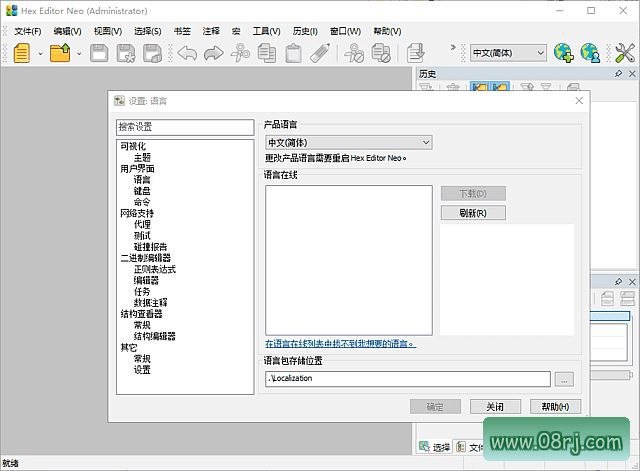This screenshot has width=640, height=471.
Task: Select 语言 in settings tree
Action: tap(142, 180)
